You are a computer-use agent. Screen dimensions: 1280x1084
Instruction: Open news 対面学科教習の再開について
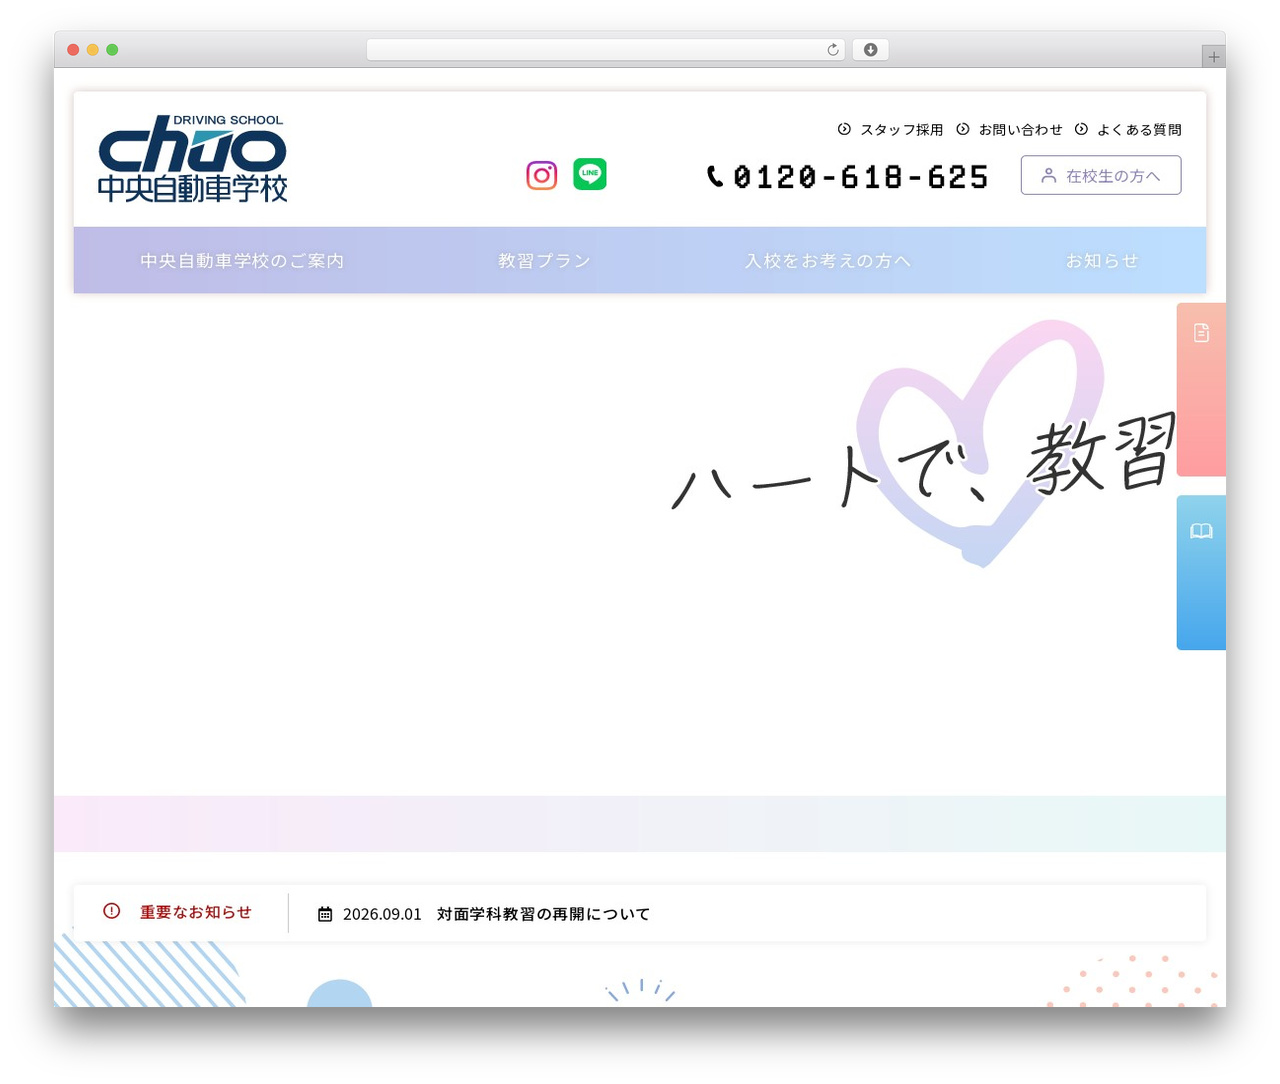[543, 914]
